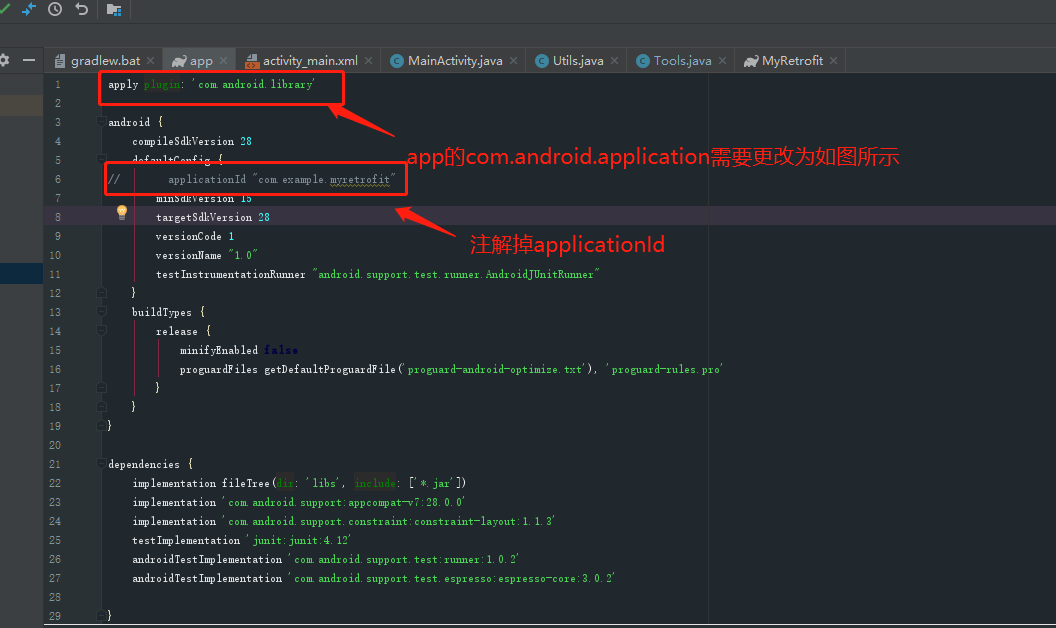Click the Gradle elephant icon on MyRetrofit tab
Screen dimensions: 1056x628
point(751,61)
